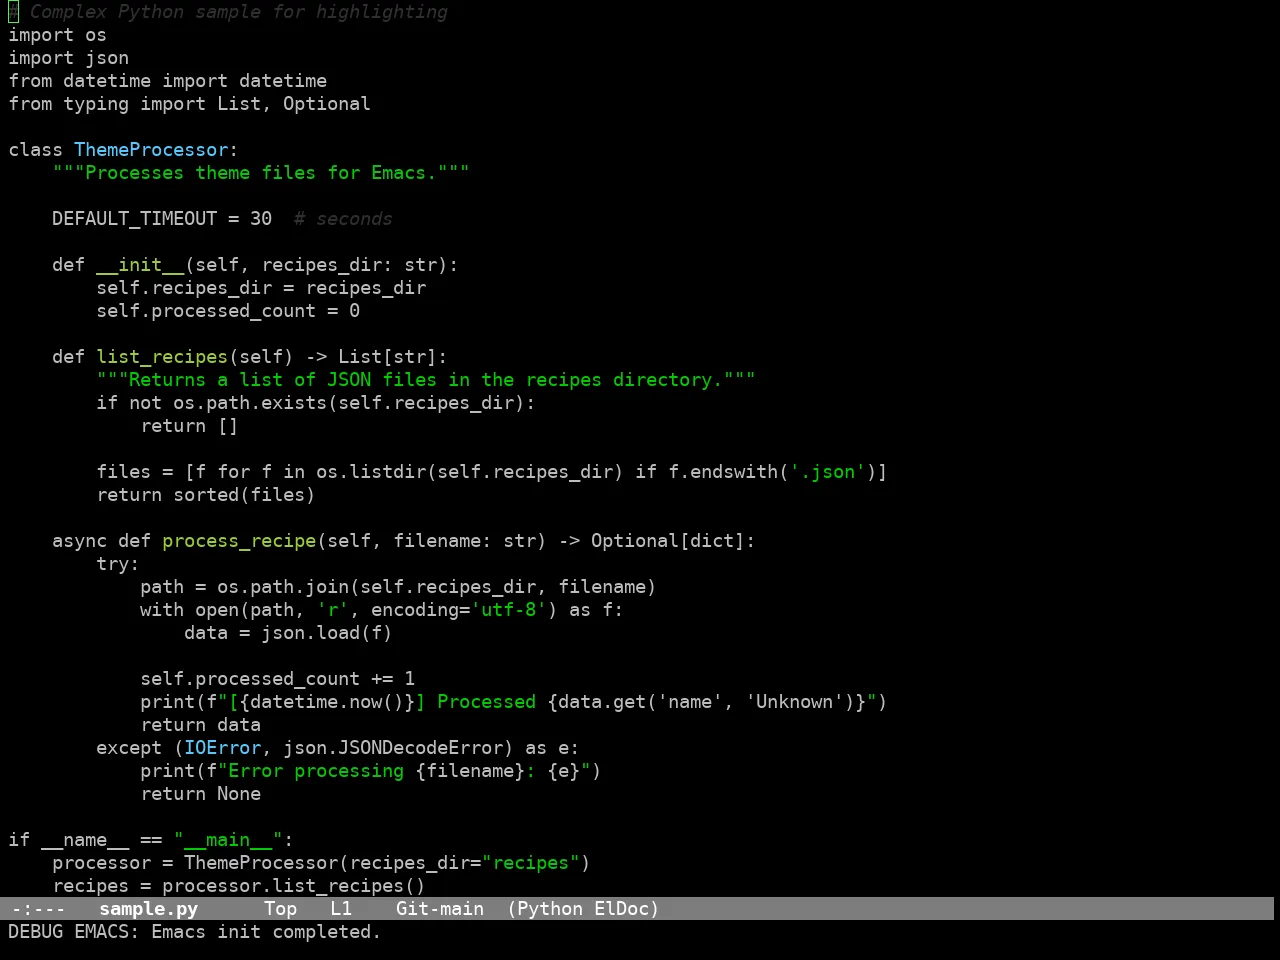The image size is (1280, 960).
Task: Click the docstring 'Processes theme files for Emacs.'
Action: click(x=261, y=173)
